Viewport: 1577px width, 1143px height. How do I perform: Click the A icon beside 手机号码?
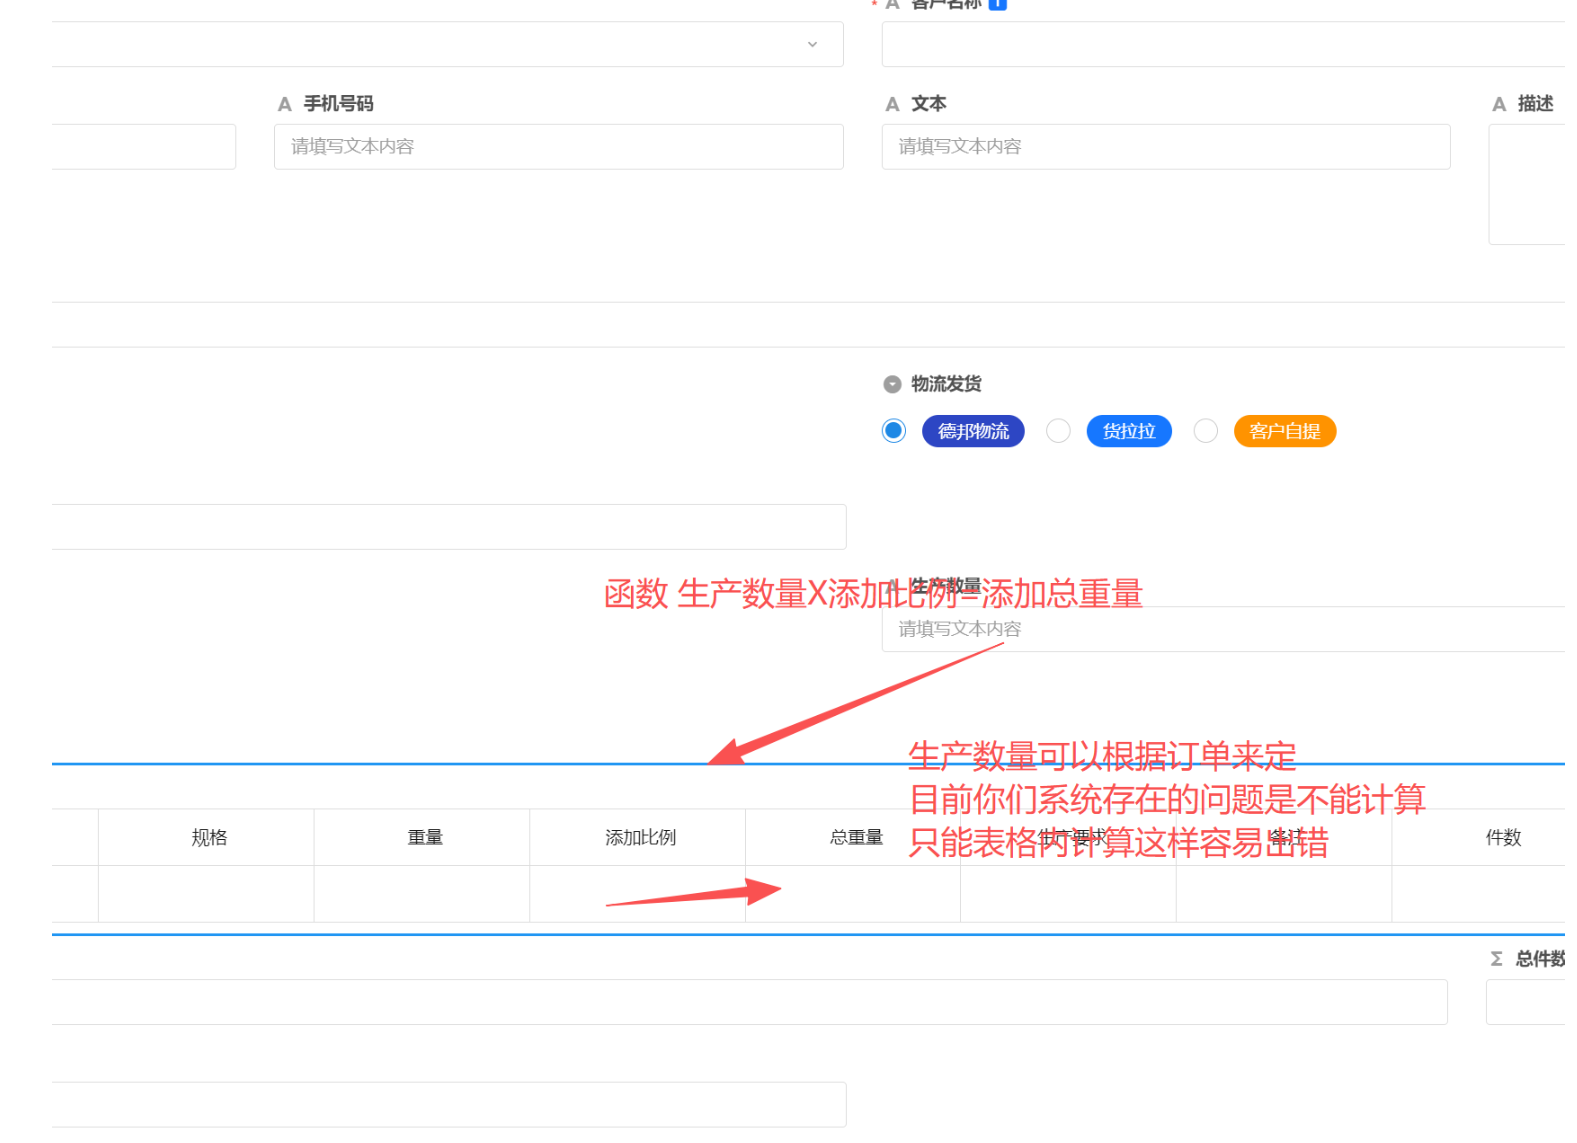point(285,104)
